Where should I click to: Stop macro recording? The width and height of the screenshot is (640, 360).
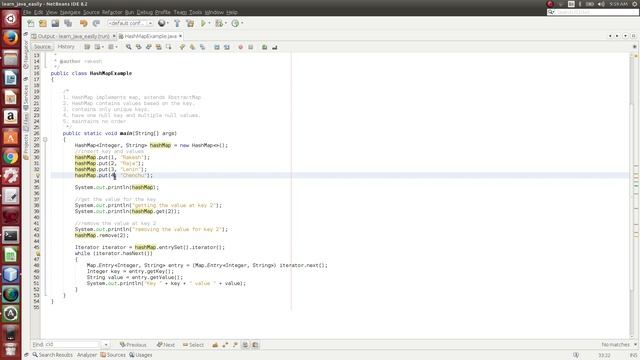click(x=251, y=47)
